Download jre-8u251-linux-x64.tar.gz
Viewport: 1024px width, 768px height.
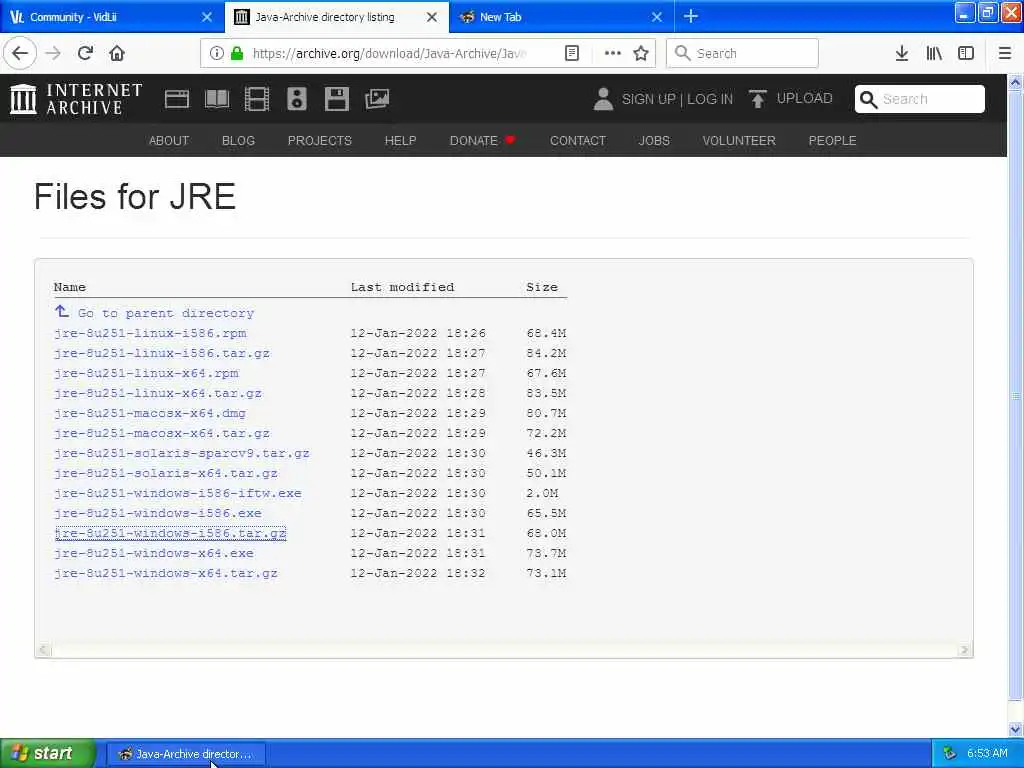(158, 393)
